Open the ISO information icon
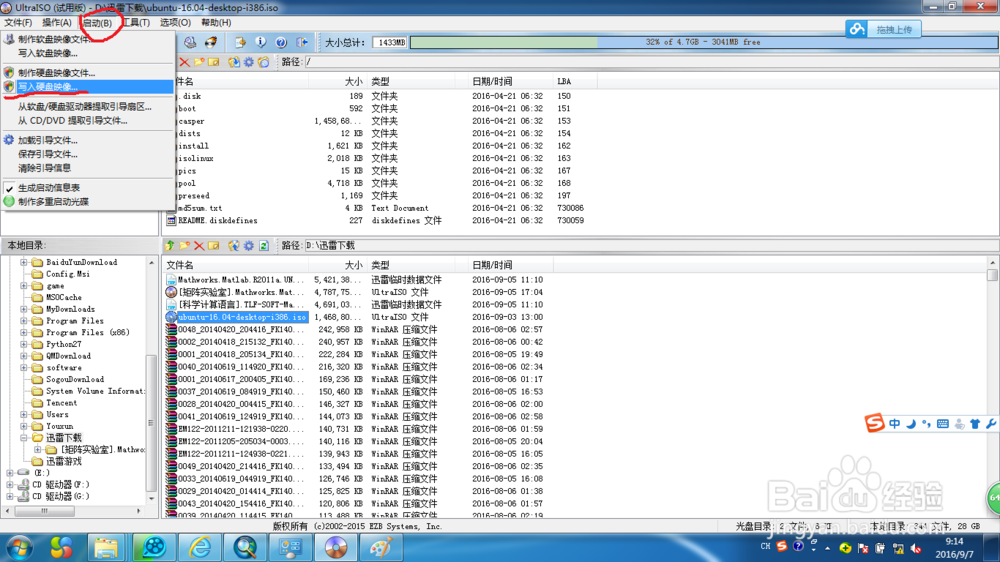Viewport: 1000px width, 562px height. pyautogui.click(x=260, y=42)
